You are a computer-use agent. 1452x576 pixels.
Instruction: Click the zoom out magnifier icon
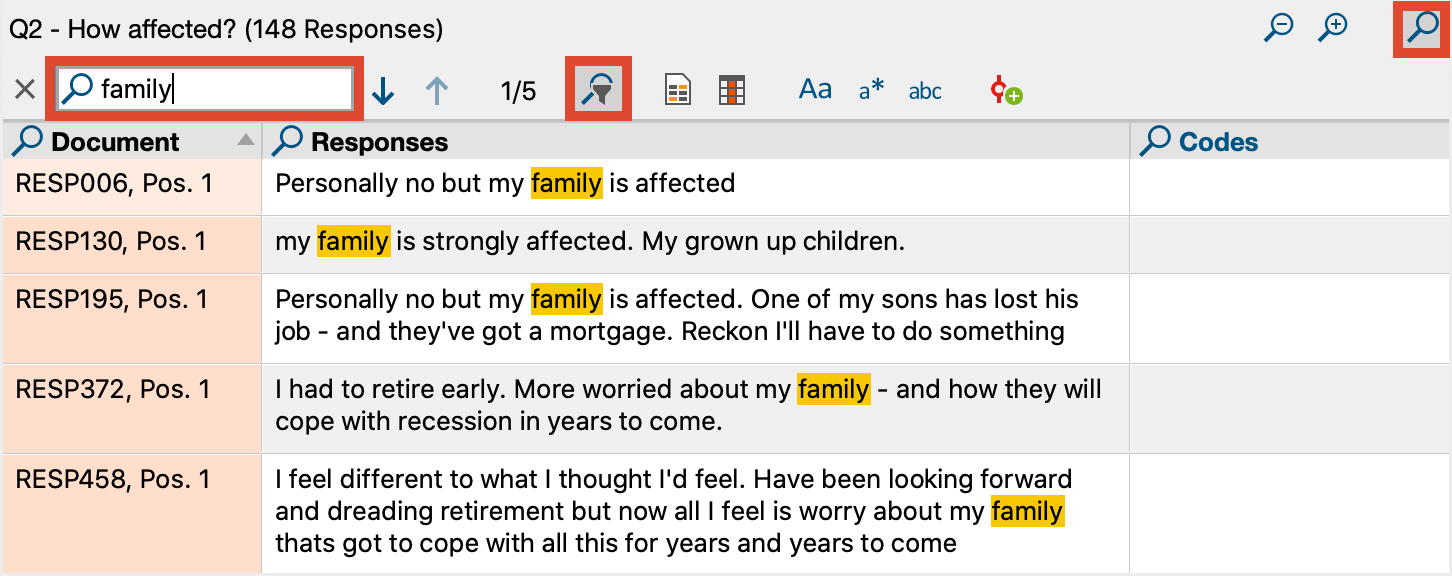point(1279,27)
